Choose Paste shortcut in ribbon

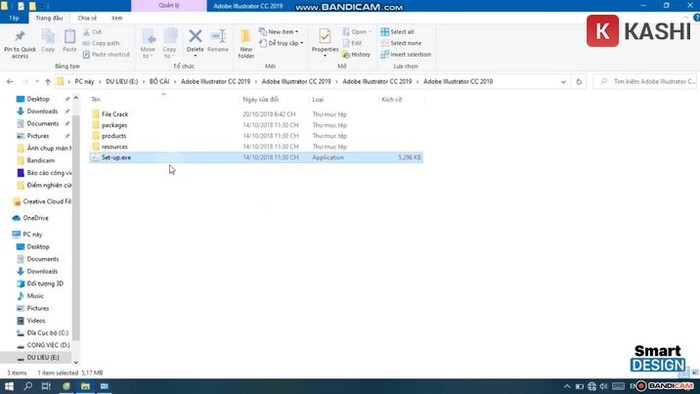pos(106,54)
